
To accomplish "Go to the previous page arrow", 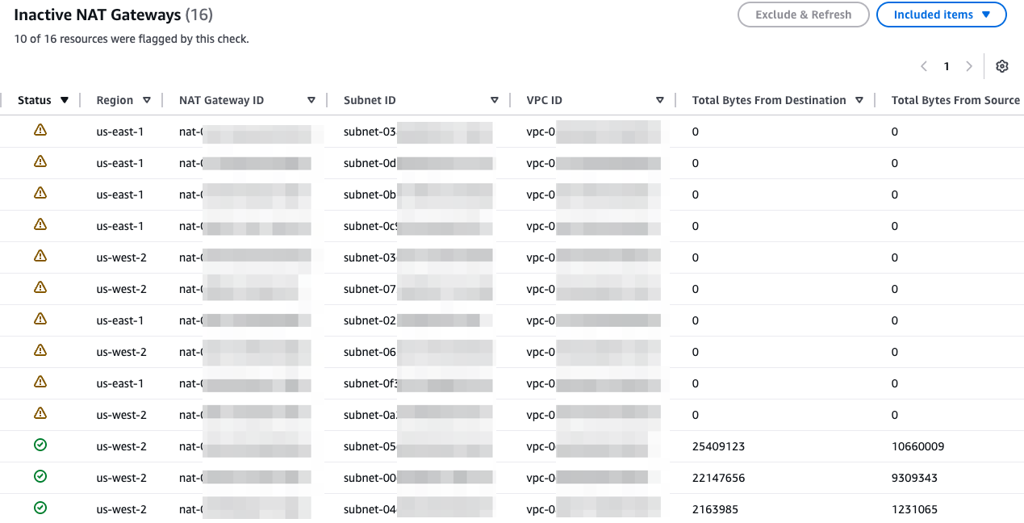I will point(923,66).
